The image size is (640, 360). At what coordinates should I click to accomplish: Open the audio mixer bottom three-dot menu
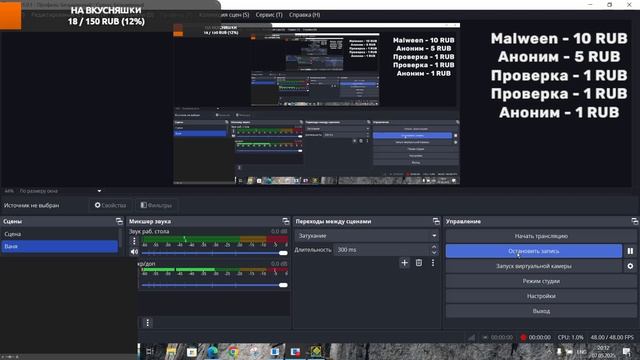coord(147,323)
